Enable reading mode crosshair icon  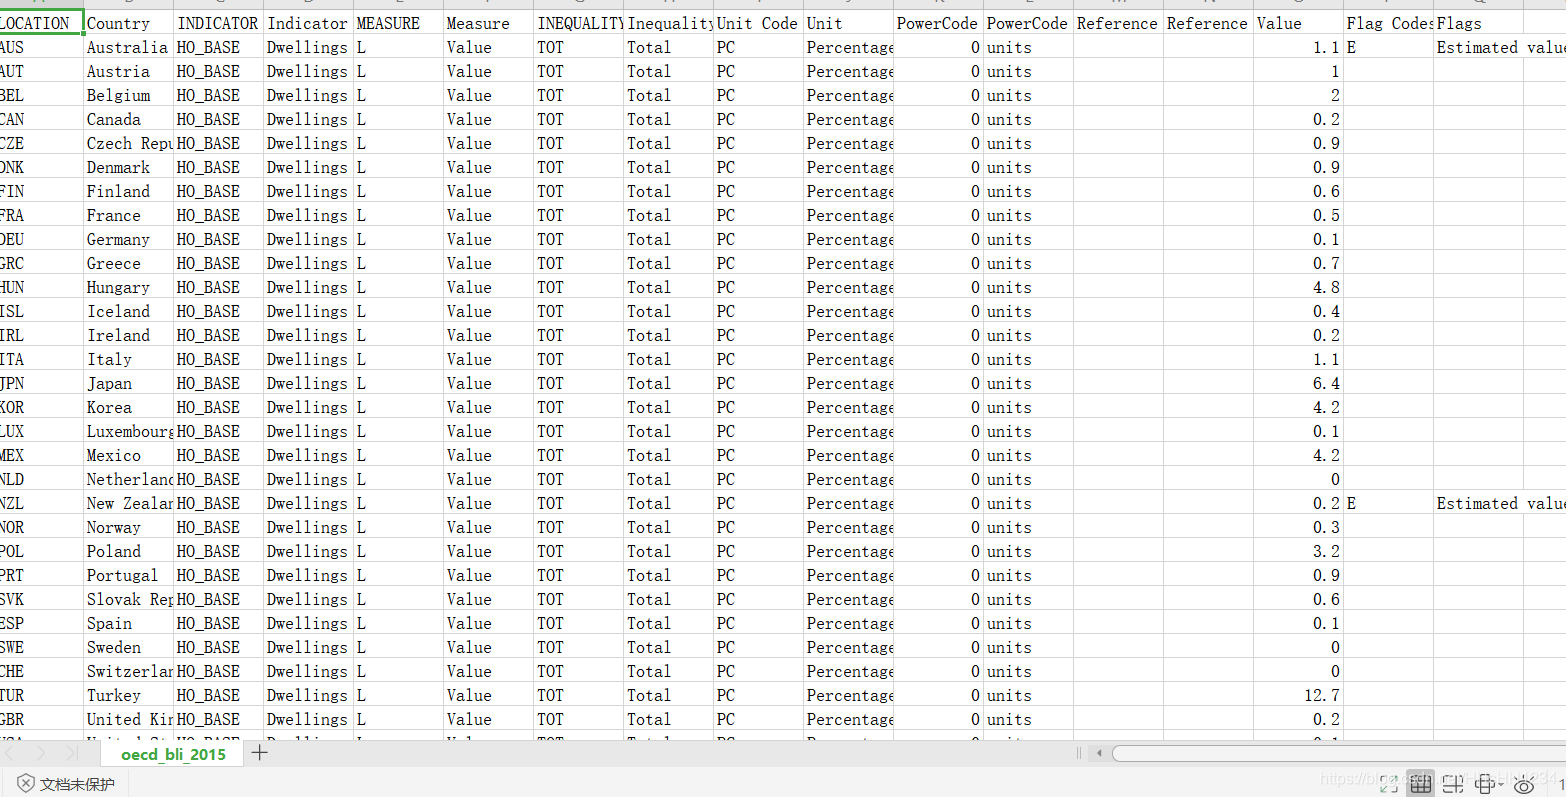pos(1485,784)
